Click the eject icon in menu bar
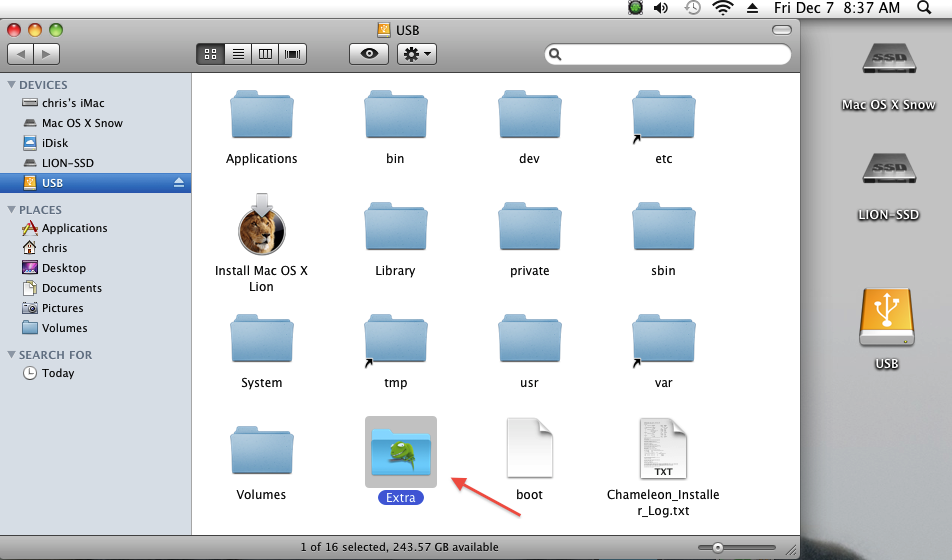The height and width of the screenshot is (560, 952). pos(752,8)
